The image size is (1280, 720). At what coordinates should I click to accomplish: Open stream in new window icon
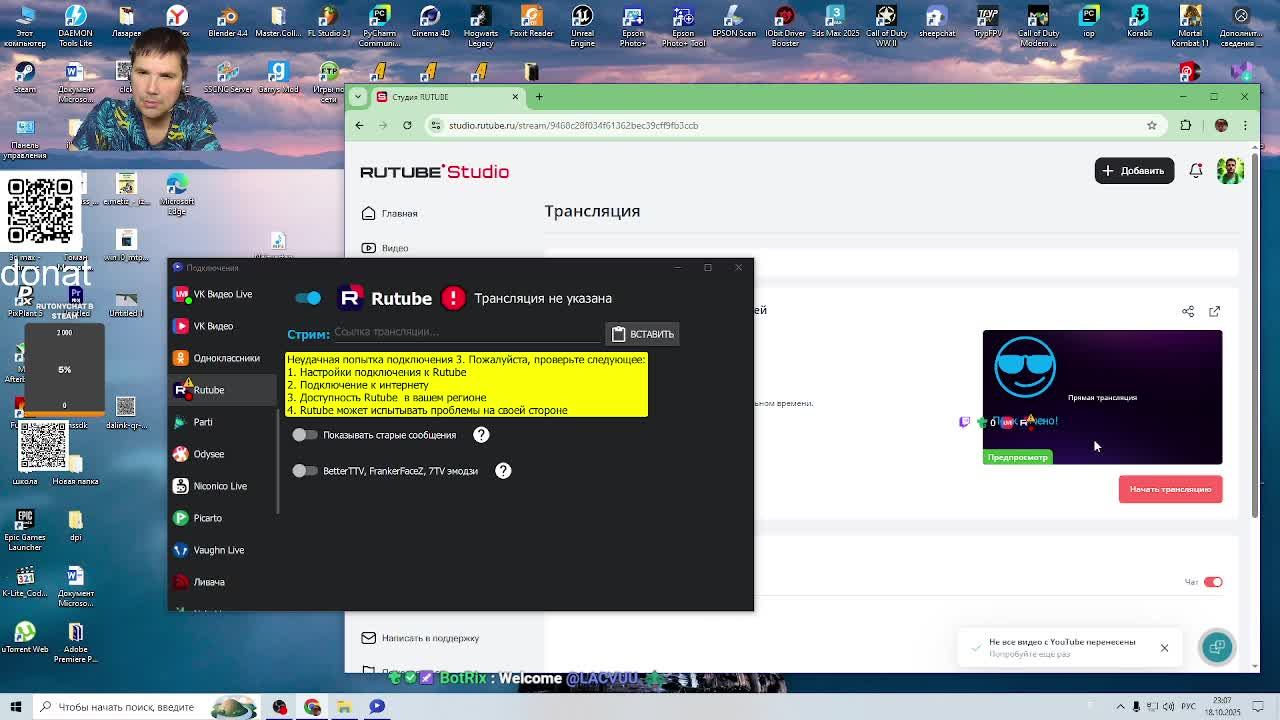[1215, 312]
